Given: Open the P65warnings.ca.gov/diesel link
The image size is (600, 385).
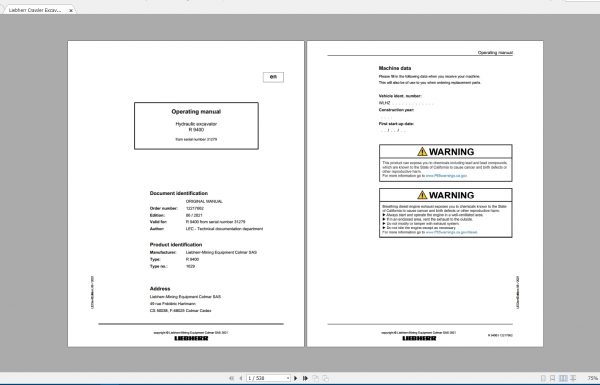Looking at the screenshot, I should pyautogui.click(x=452, y=232).
